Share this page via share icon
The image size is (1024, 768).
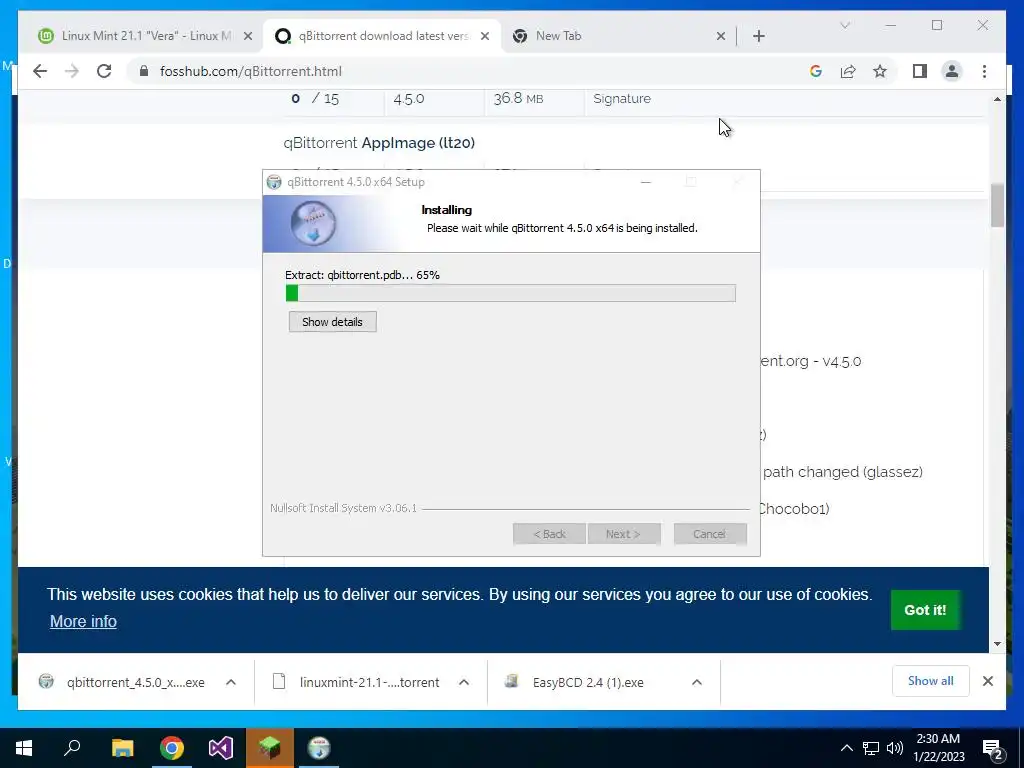point(848,71)
